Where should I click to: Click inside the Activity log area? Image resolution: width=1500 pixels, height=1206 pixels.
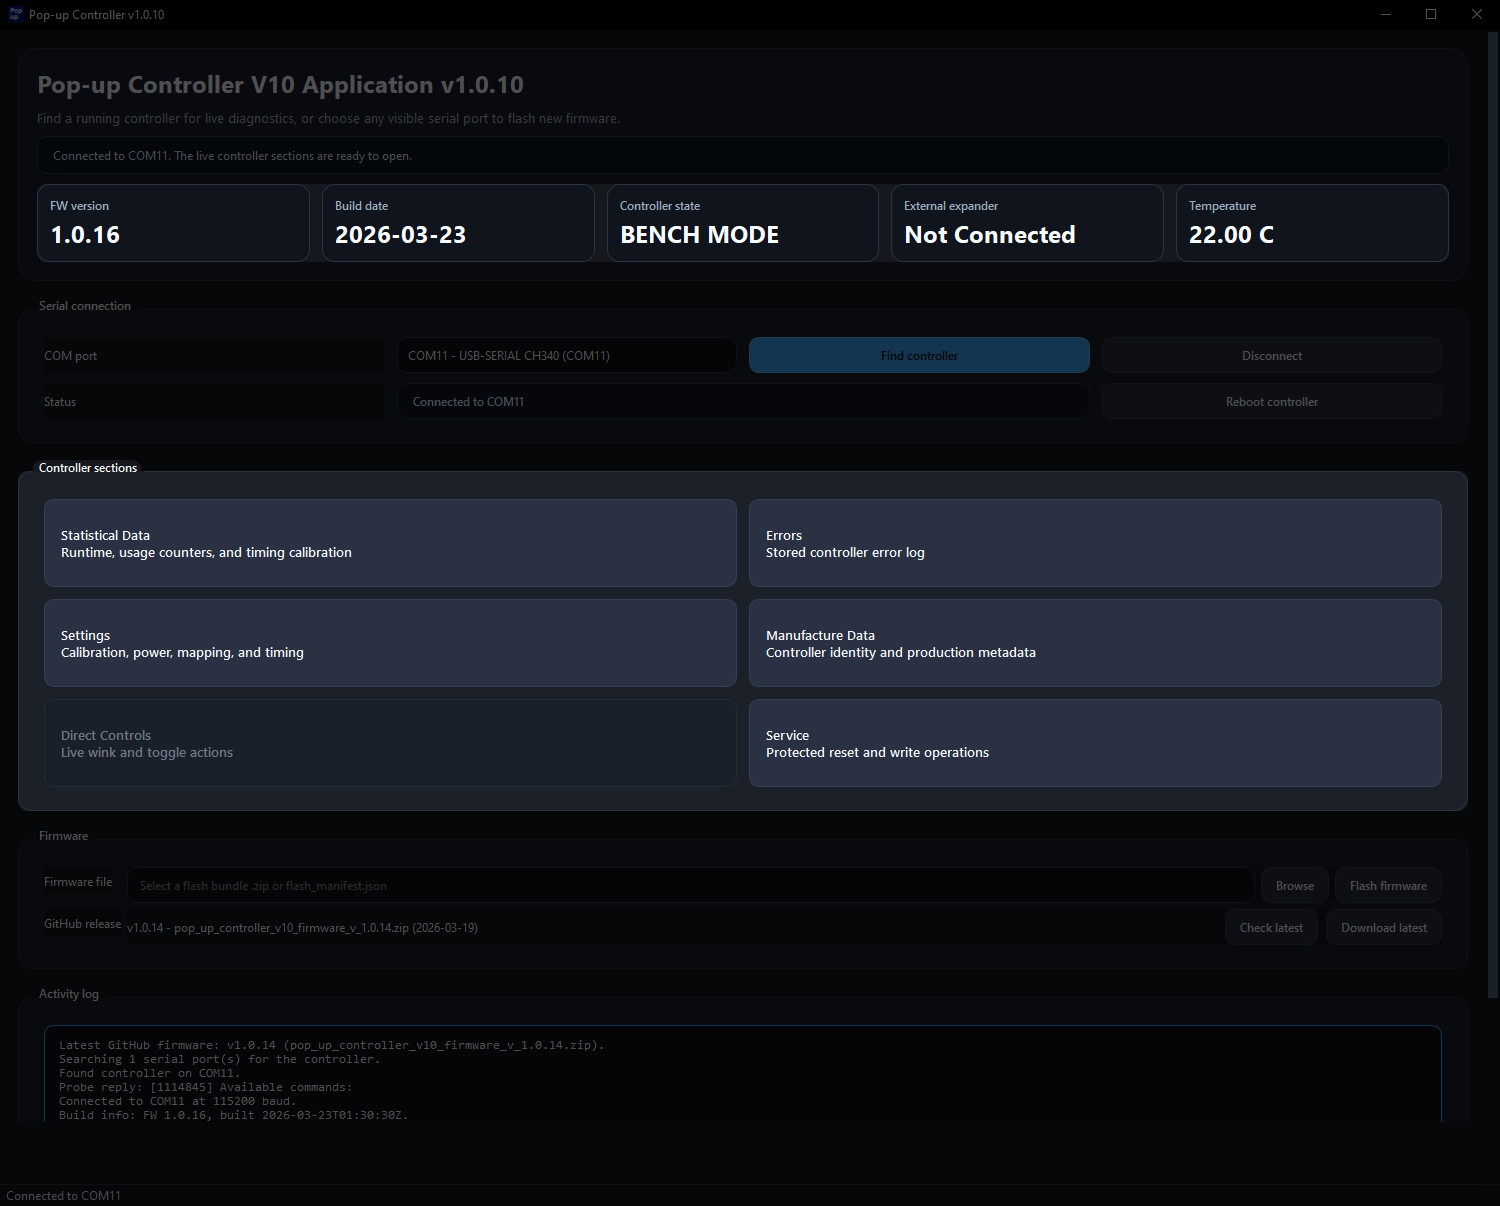click(x=740, y=1075)
